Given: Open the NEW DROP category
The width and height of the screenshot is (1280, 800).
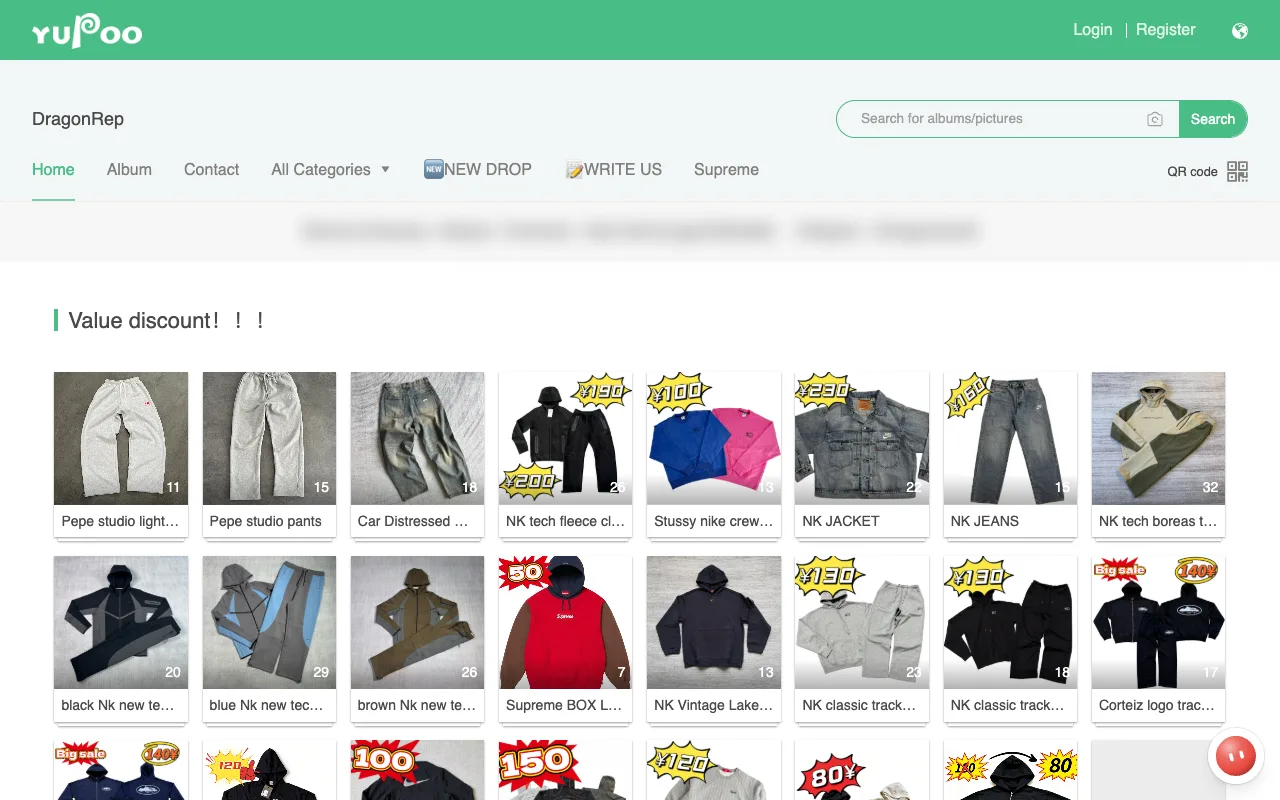Looking at the screenshot, I should [x=477, y=170].
